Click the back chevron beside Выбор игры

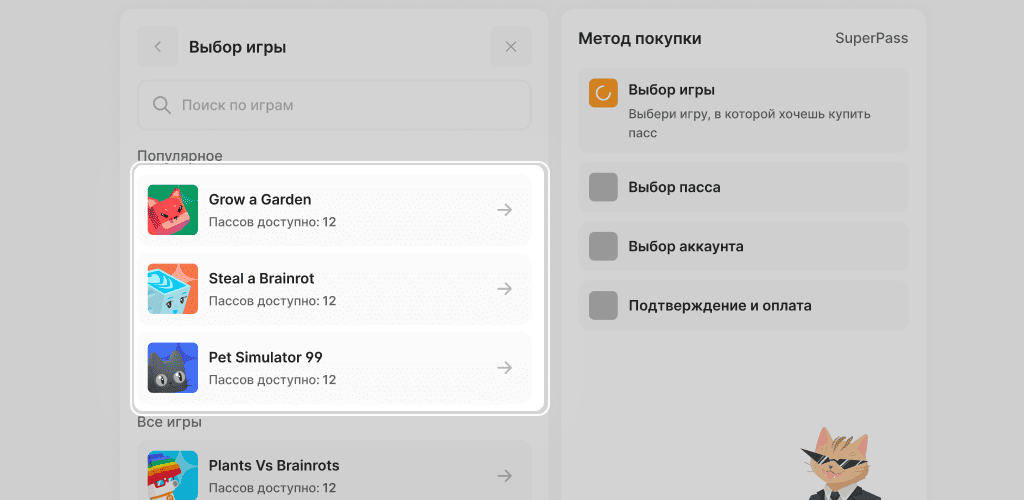157,47
